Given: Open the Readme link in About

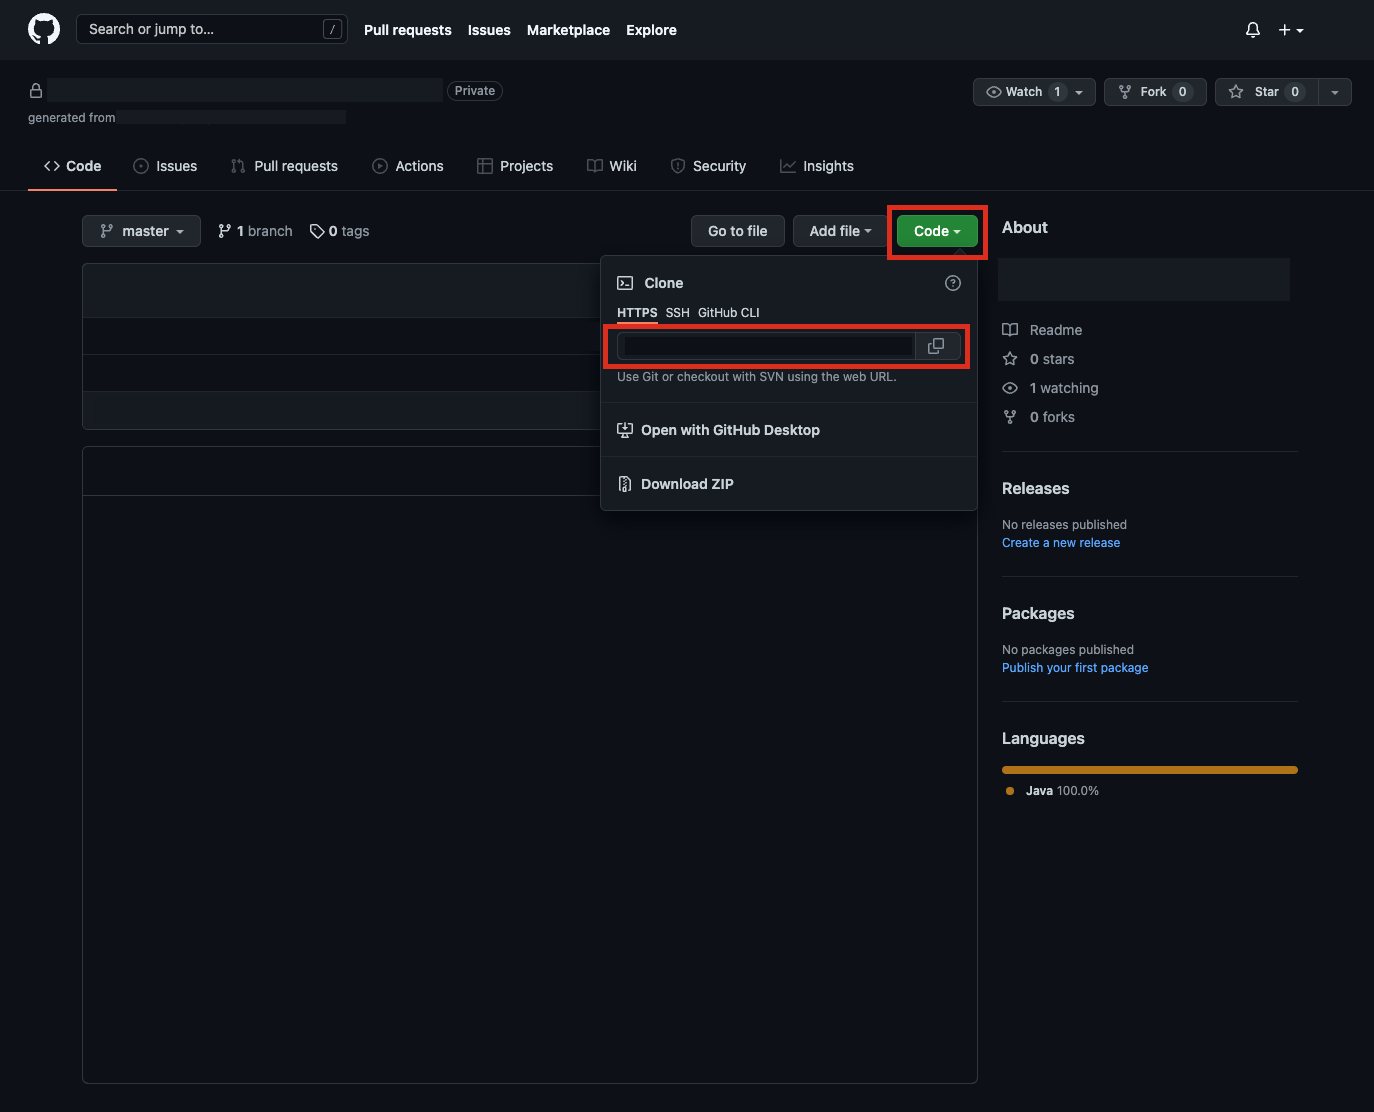Looking at the screenshot, I should [1042, 330].
